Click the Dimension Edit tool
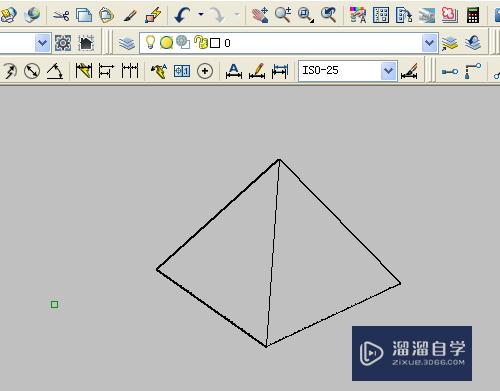The width and height of the screenshot is (500, 391). tap(234, 71)
